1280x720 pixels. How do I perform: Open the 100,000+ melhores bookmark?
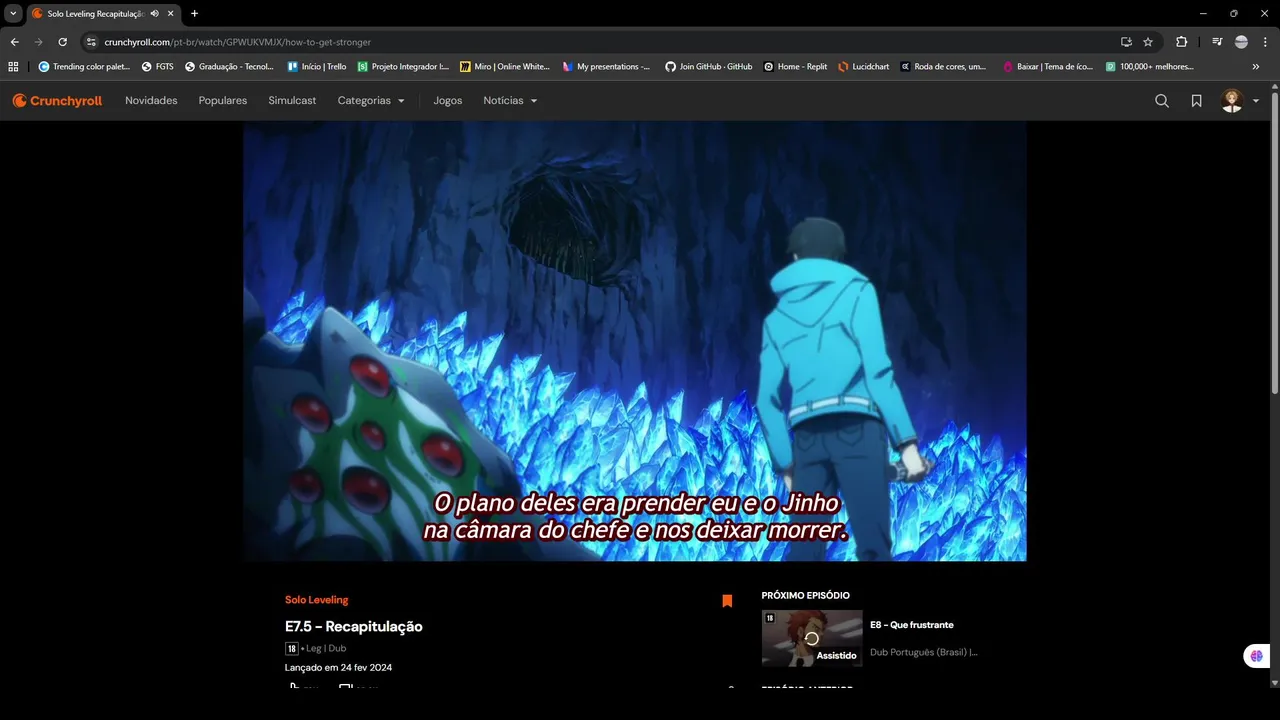tap(1150, 67)
